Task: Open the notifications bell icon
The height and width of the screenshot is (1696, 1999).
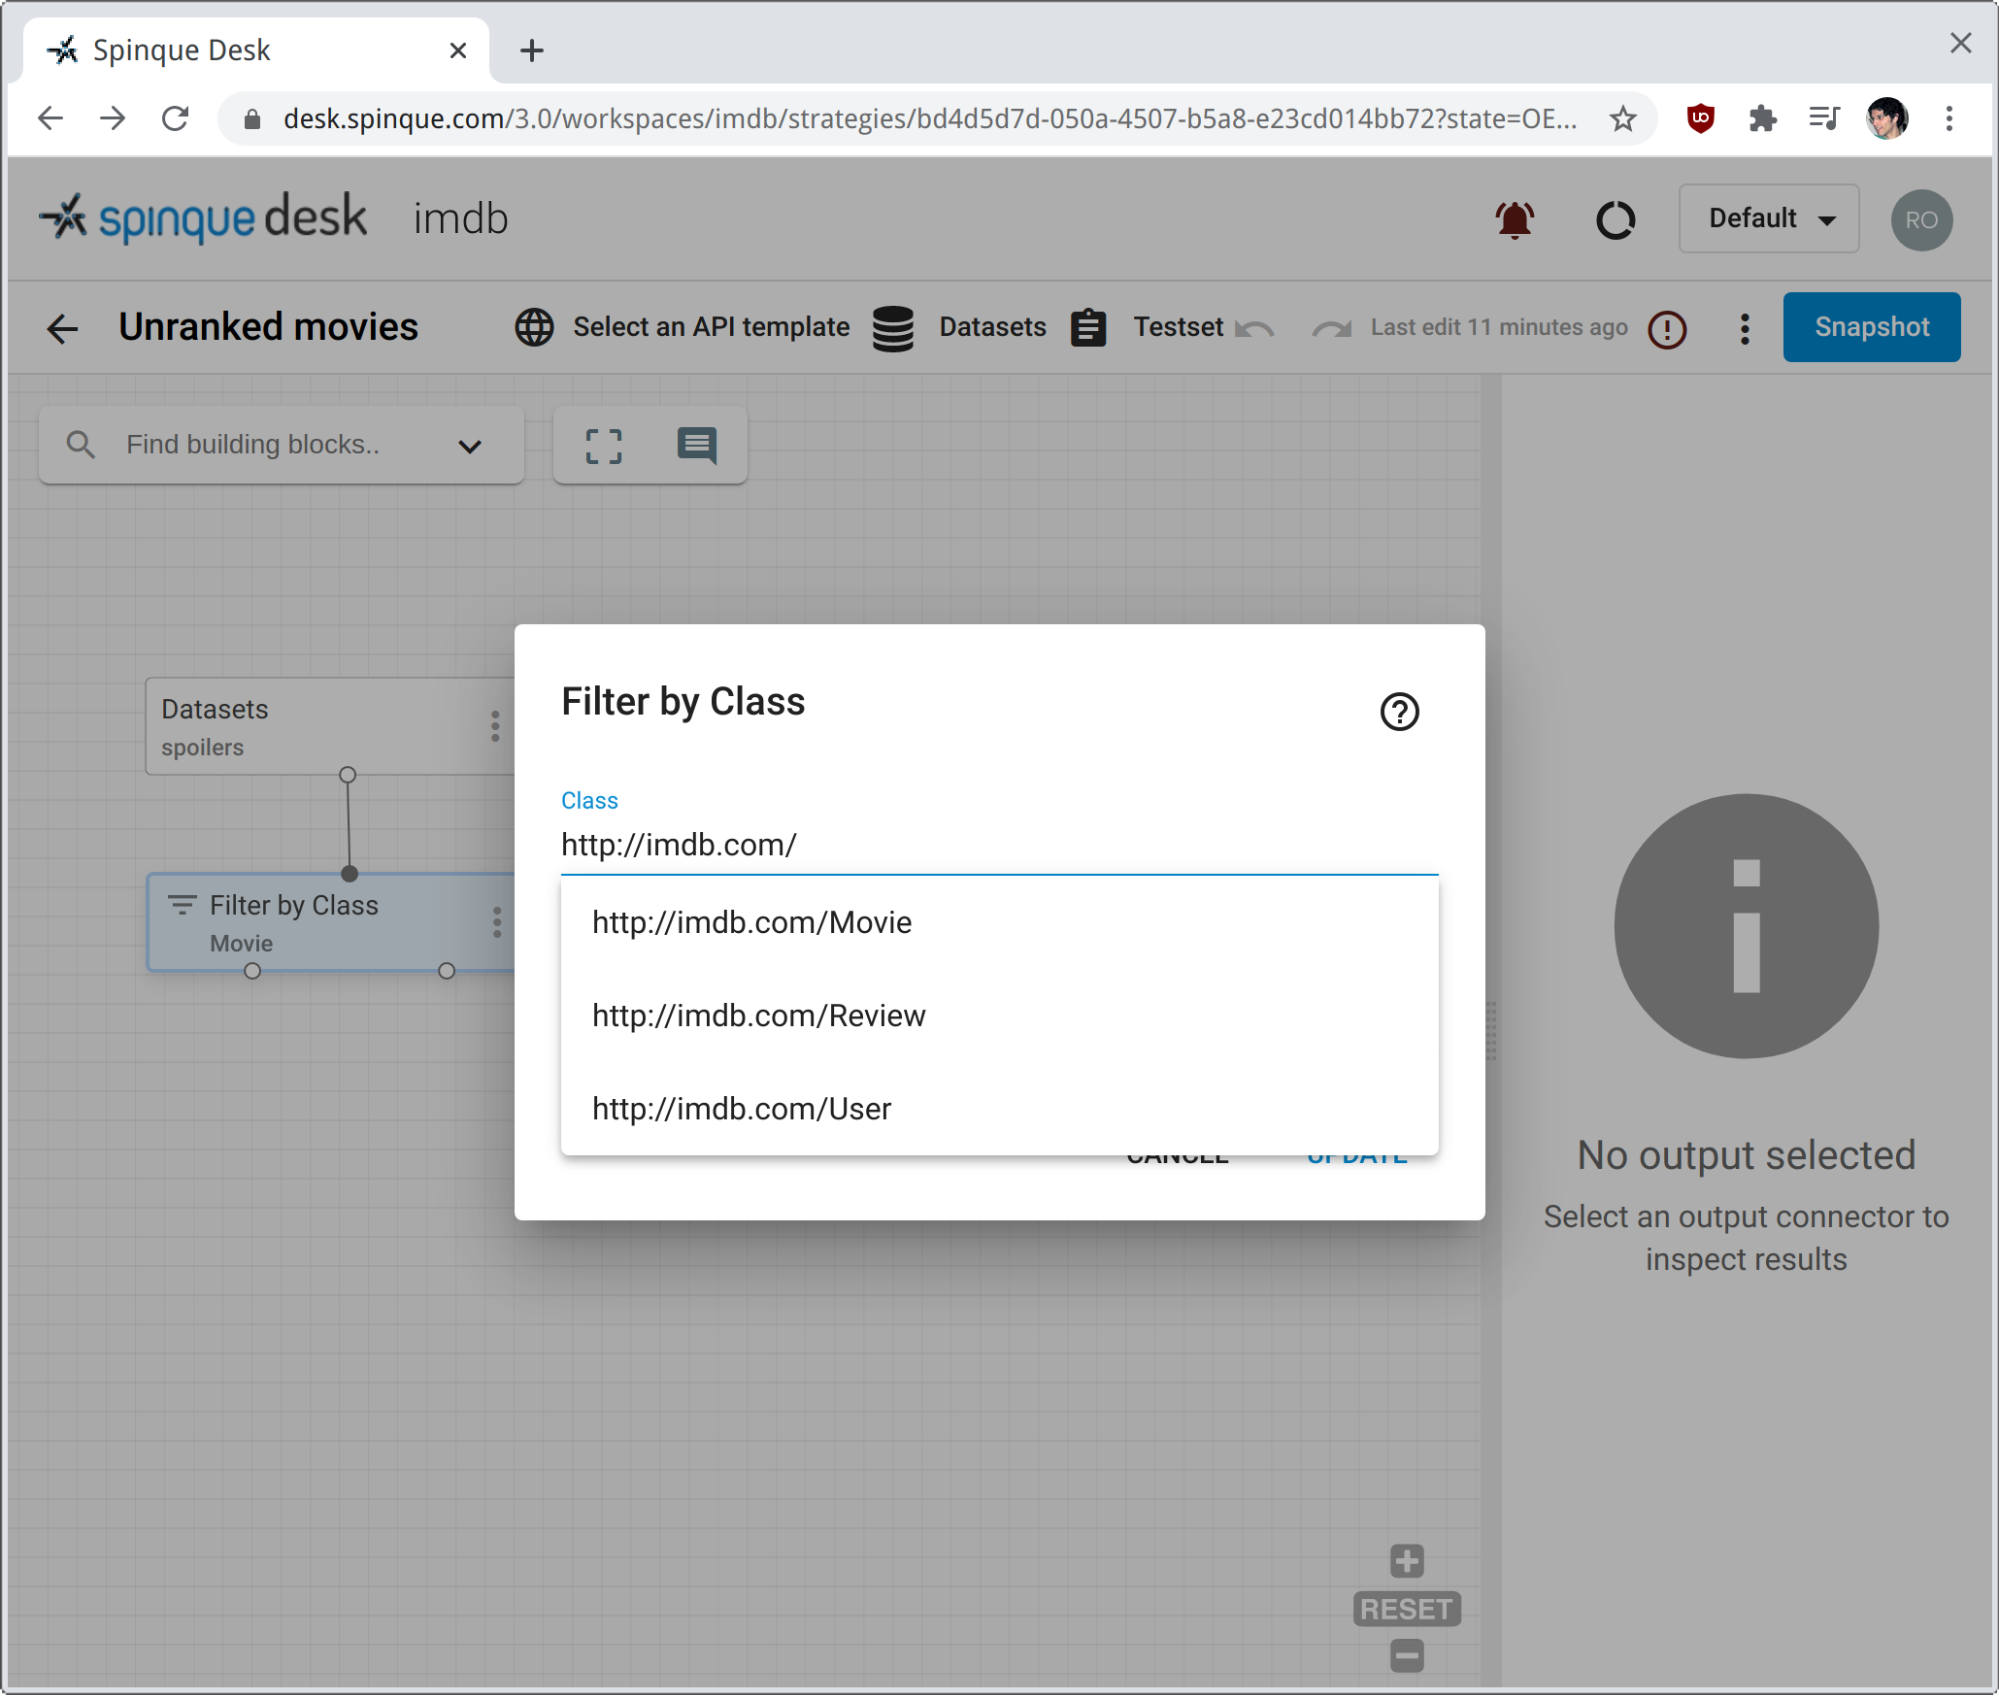Action: 1514,219
